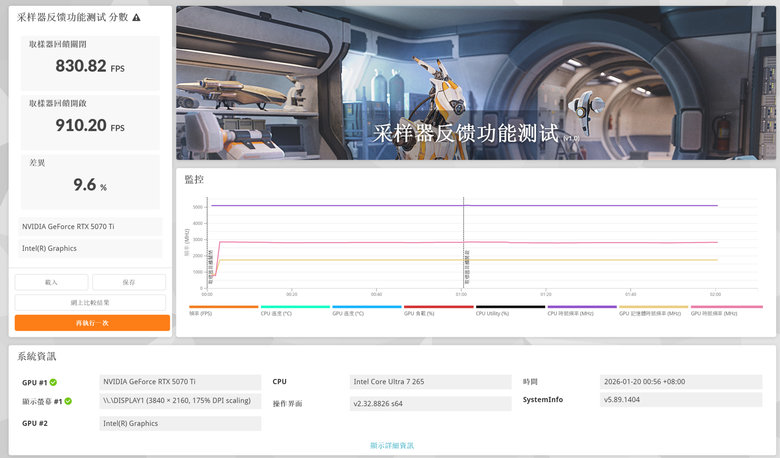Toggle the black CPU Utility legend swatch

510,307
